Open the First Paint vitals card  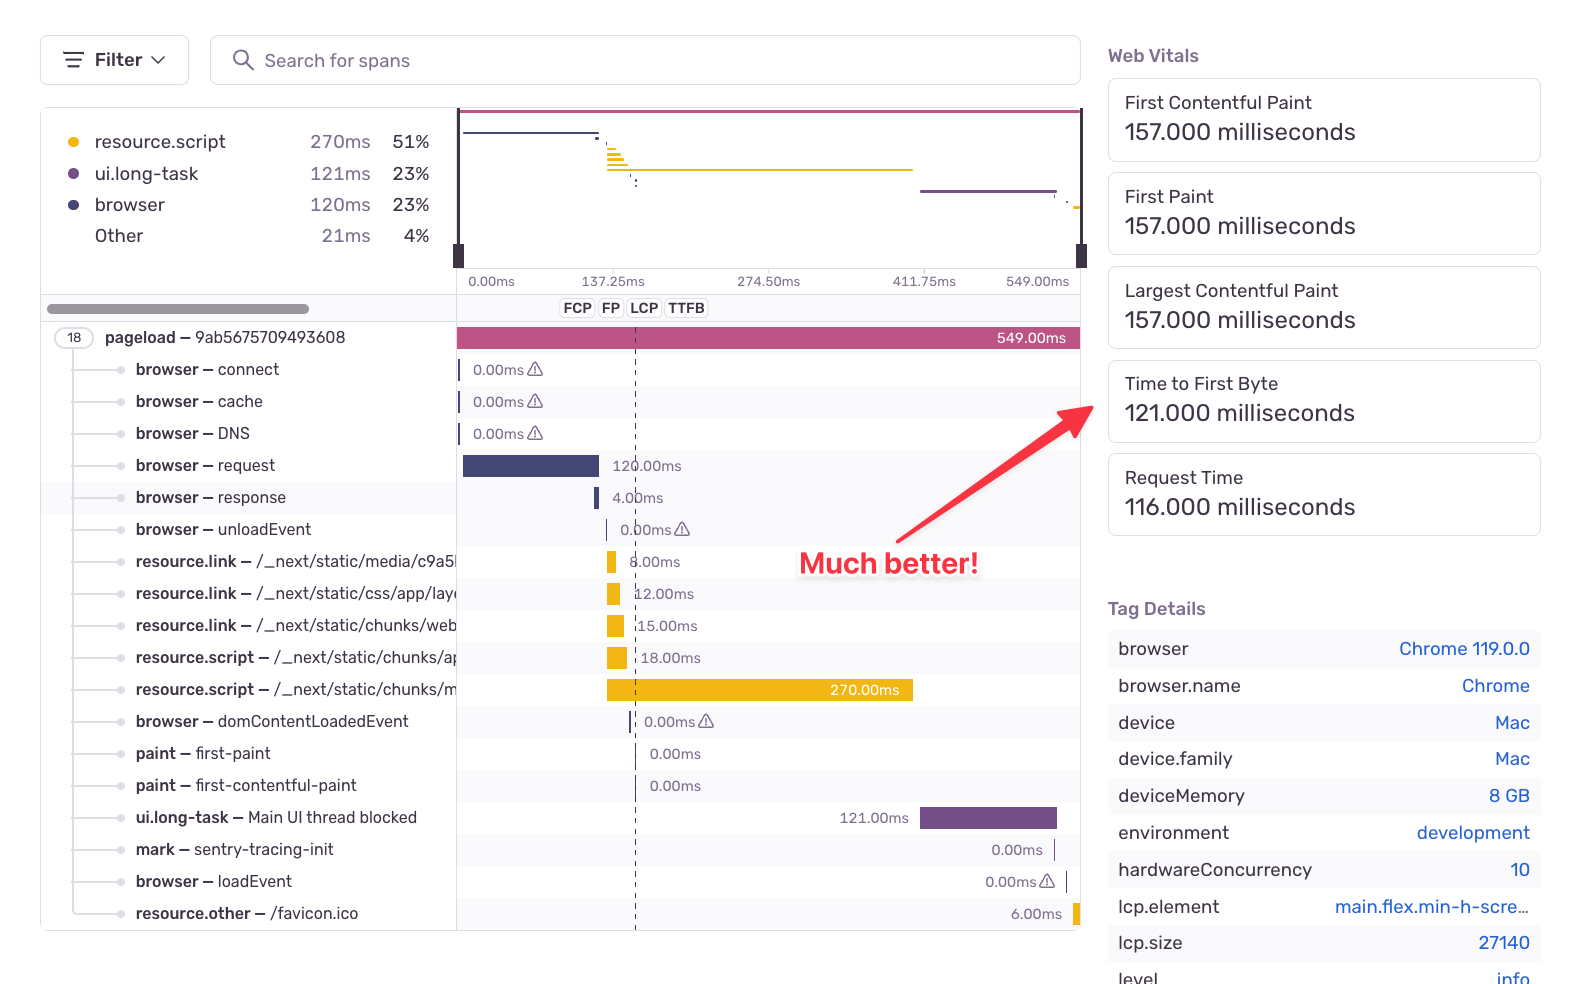(1324, 214)
